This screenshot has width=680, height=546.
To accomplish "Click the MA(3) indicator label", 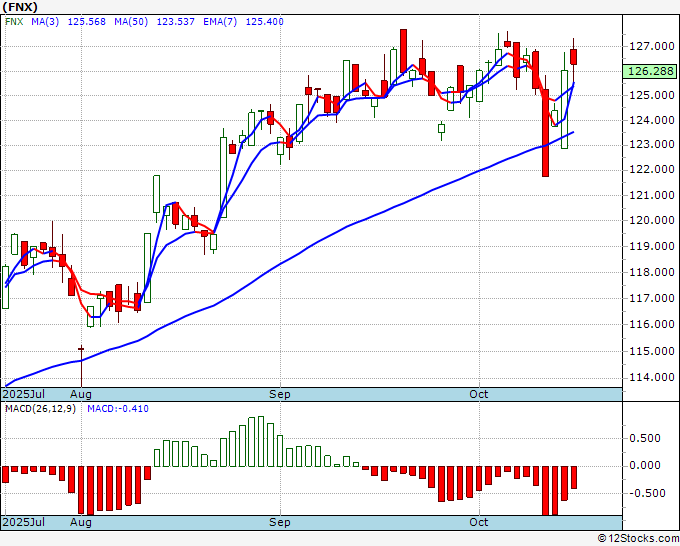I will [45, 21].
